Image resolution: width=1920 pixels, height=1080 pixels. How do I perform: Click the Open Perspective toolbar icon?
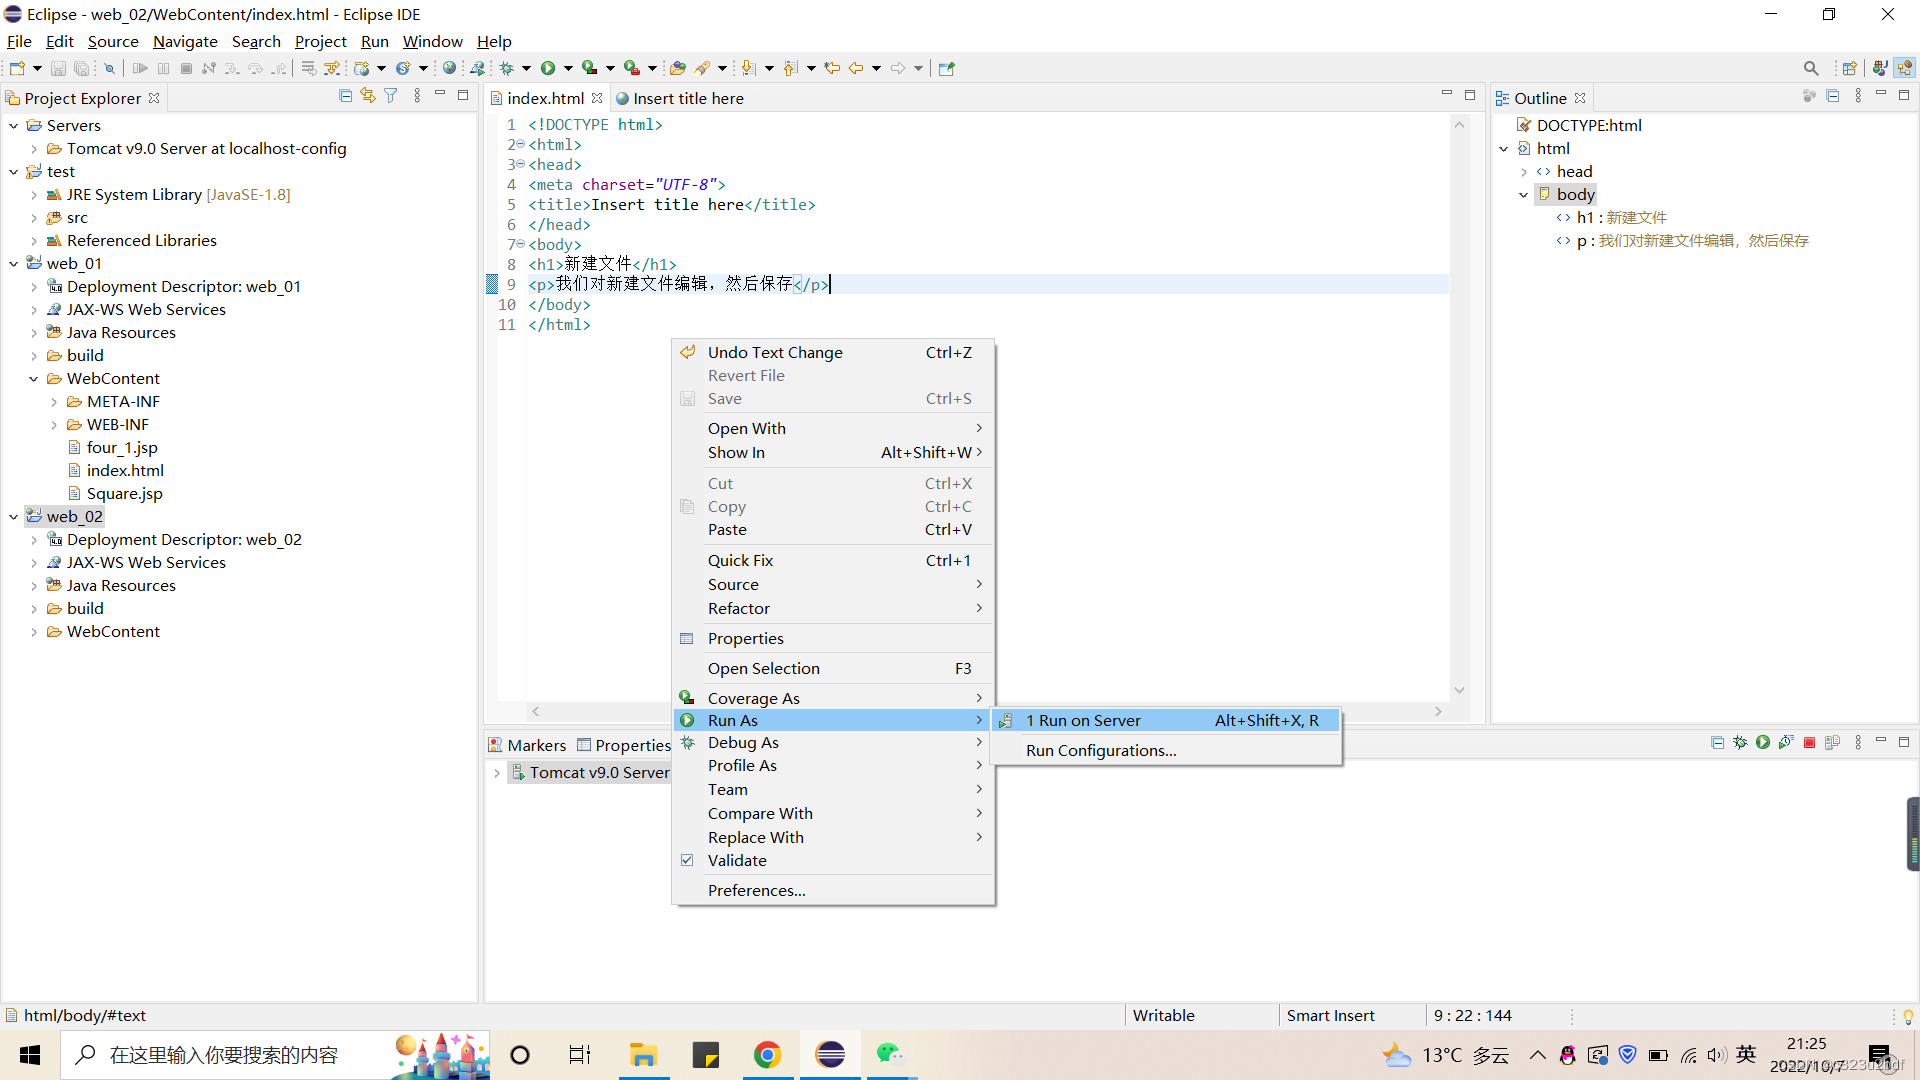click(x=1849, y=68)
